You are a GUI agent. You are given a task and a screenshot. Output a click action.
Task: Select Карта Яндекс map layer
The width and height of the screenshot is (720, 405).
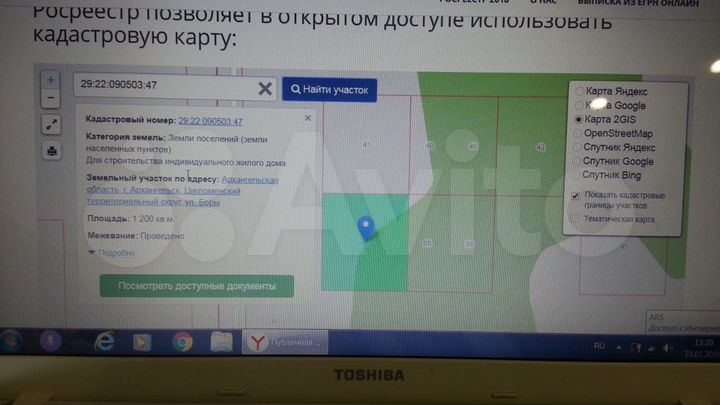pos(612,91)
